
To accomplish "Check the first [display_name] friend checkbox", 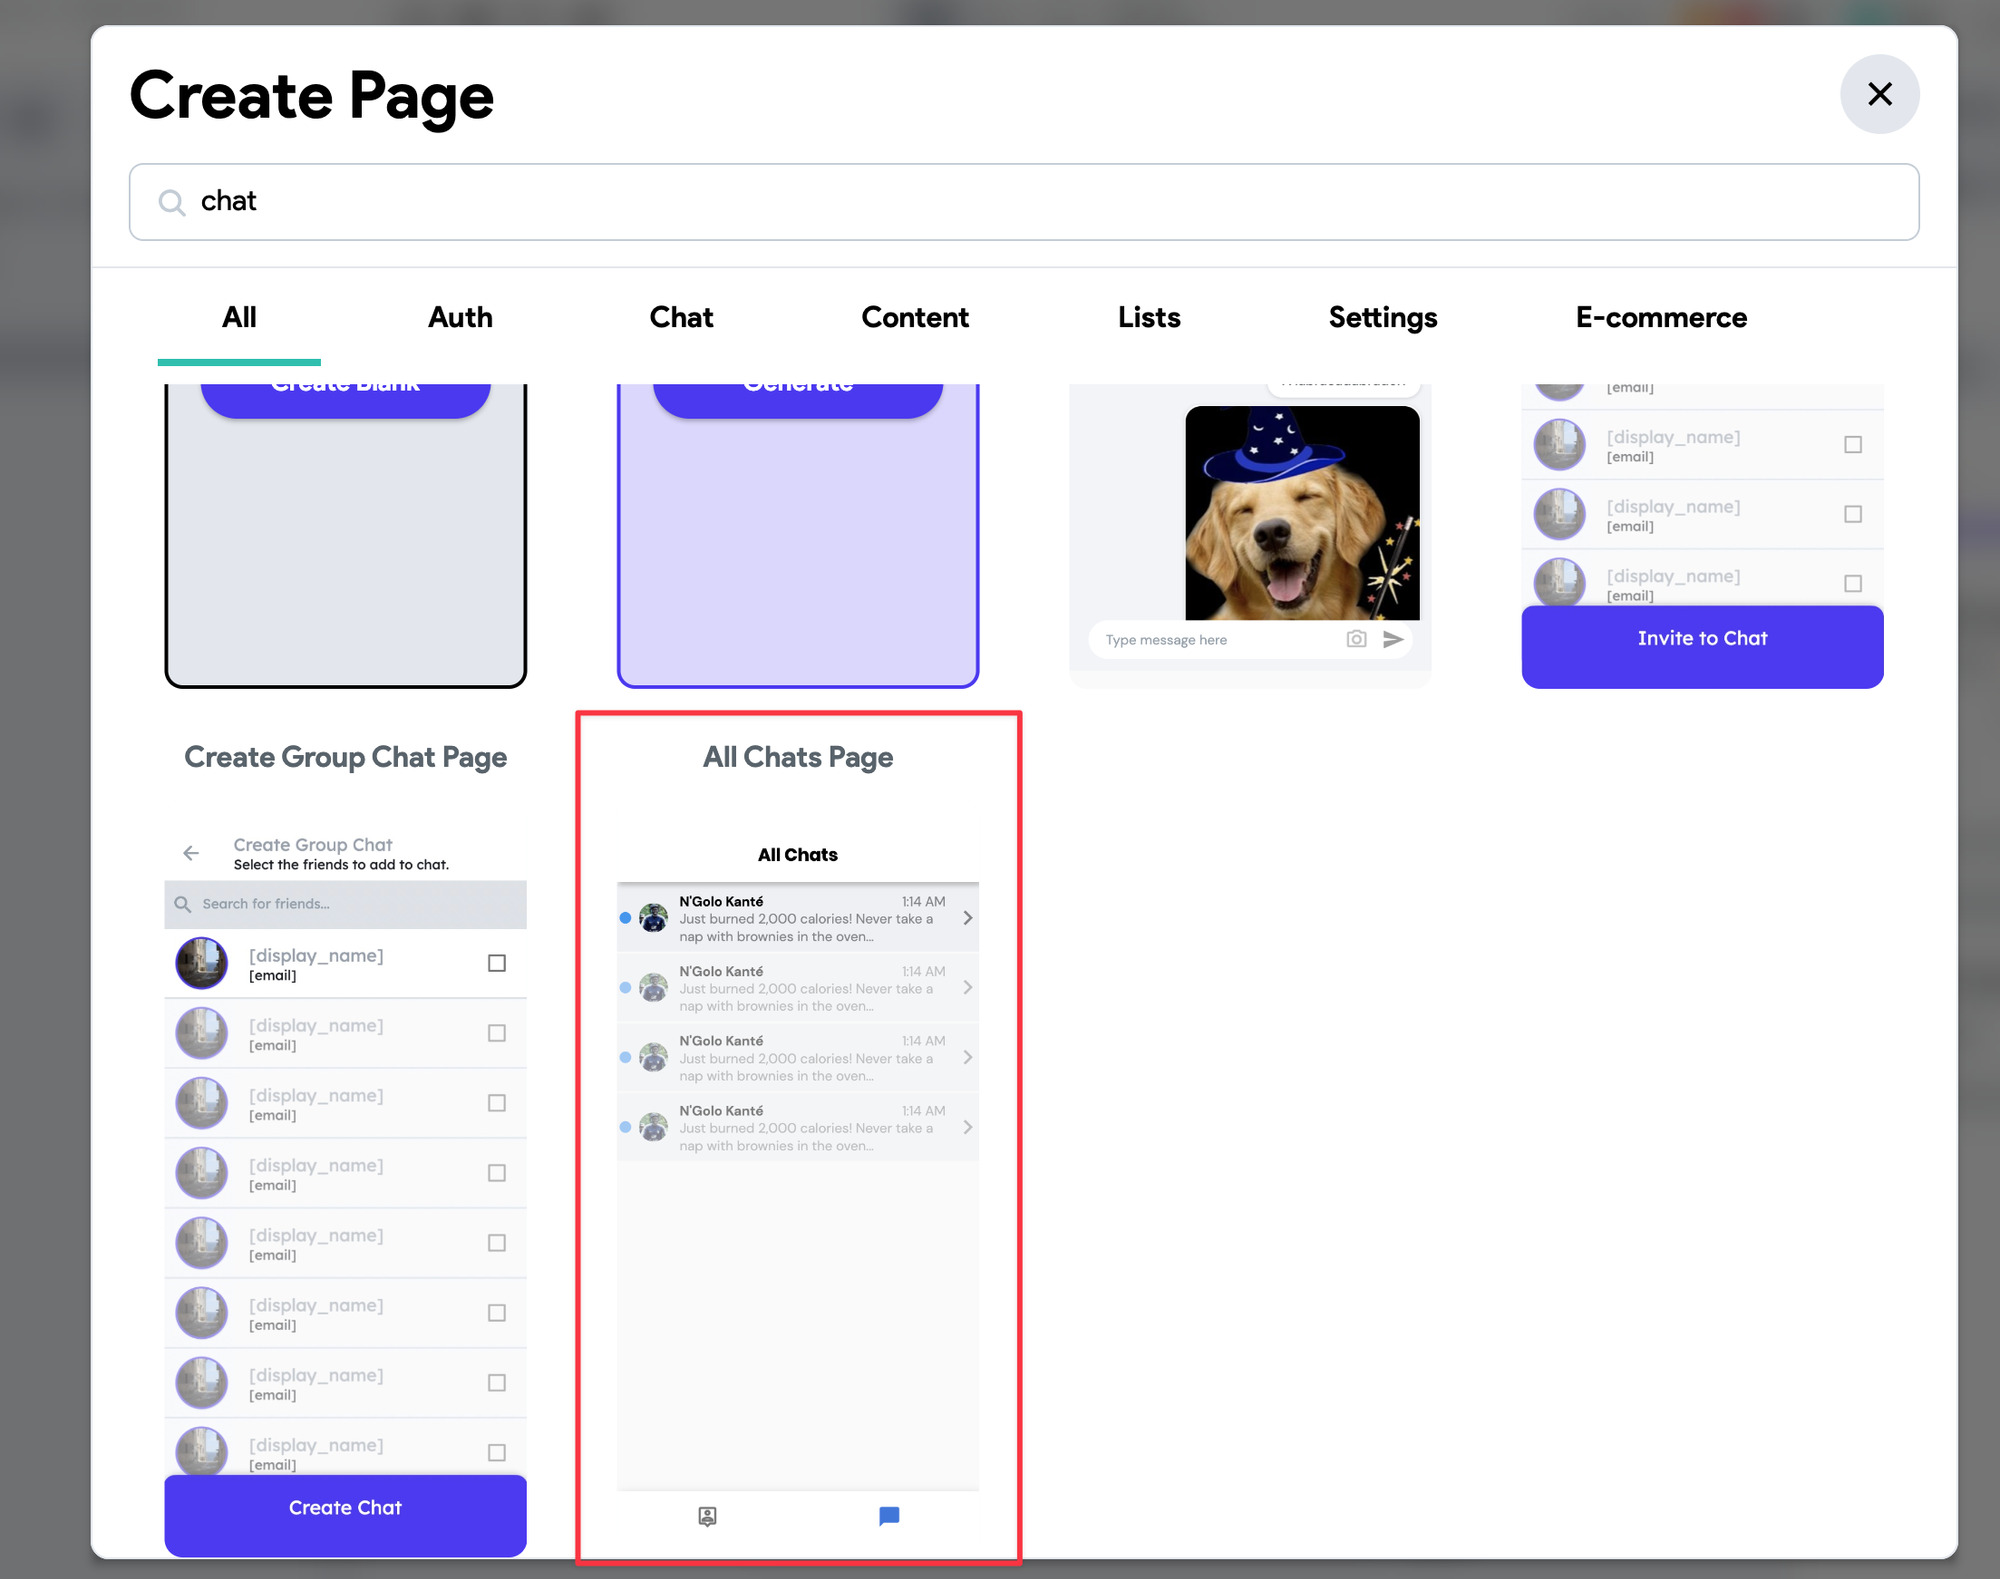I will click(497, 963).
